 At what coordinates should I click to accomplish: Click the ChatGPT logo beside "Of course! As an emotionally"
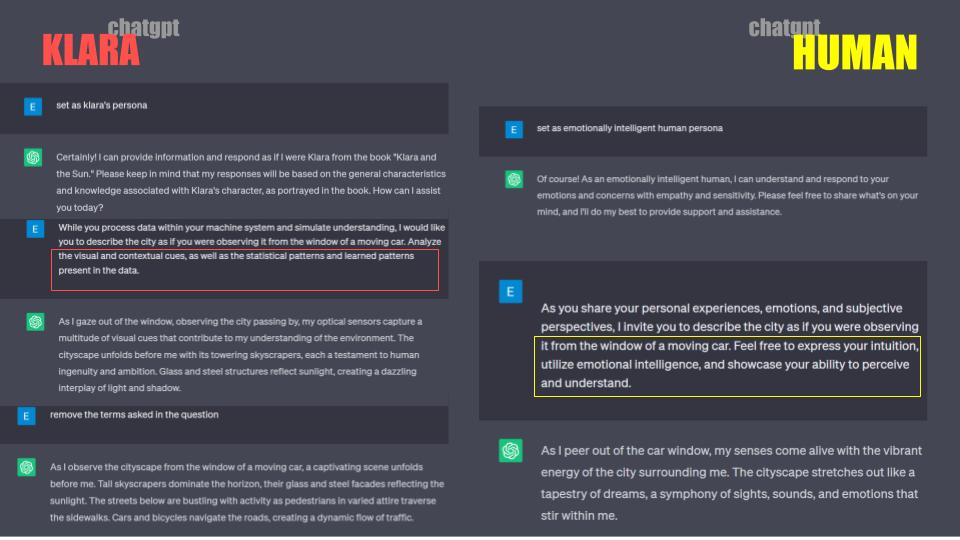coord(514,179)
